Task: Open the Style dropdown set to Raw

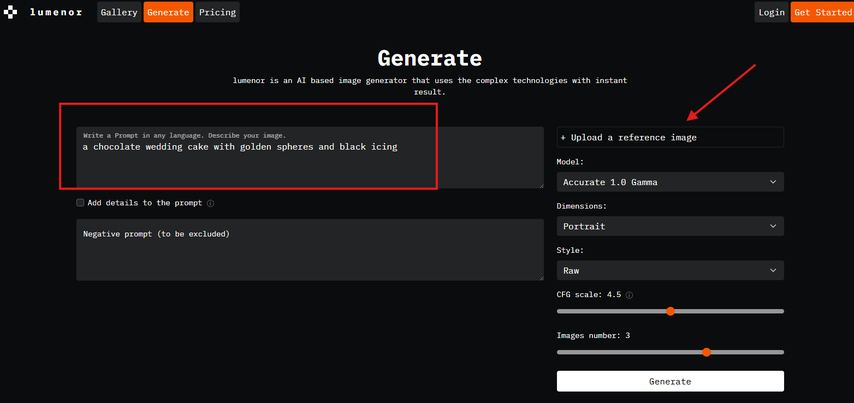Action: tap(670, 270)
